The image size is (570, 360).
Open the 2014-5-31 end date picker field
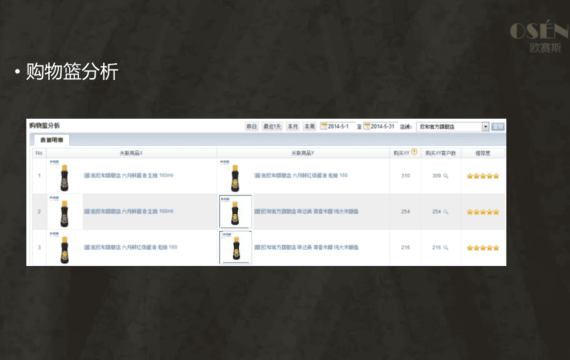382,127
